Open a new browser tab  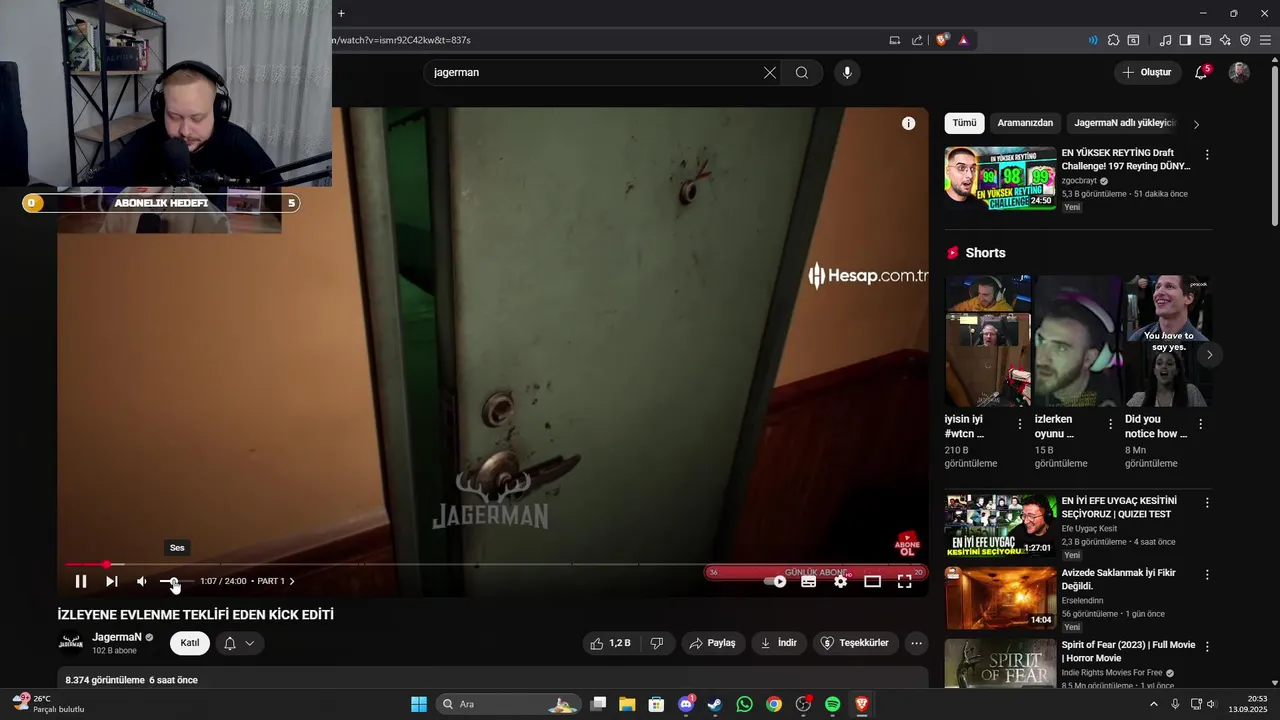[341, 13]
